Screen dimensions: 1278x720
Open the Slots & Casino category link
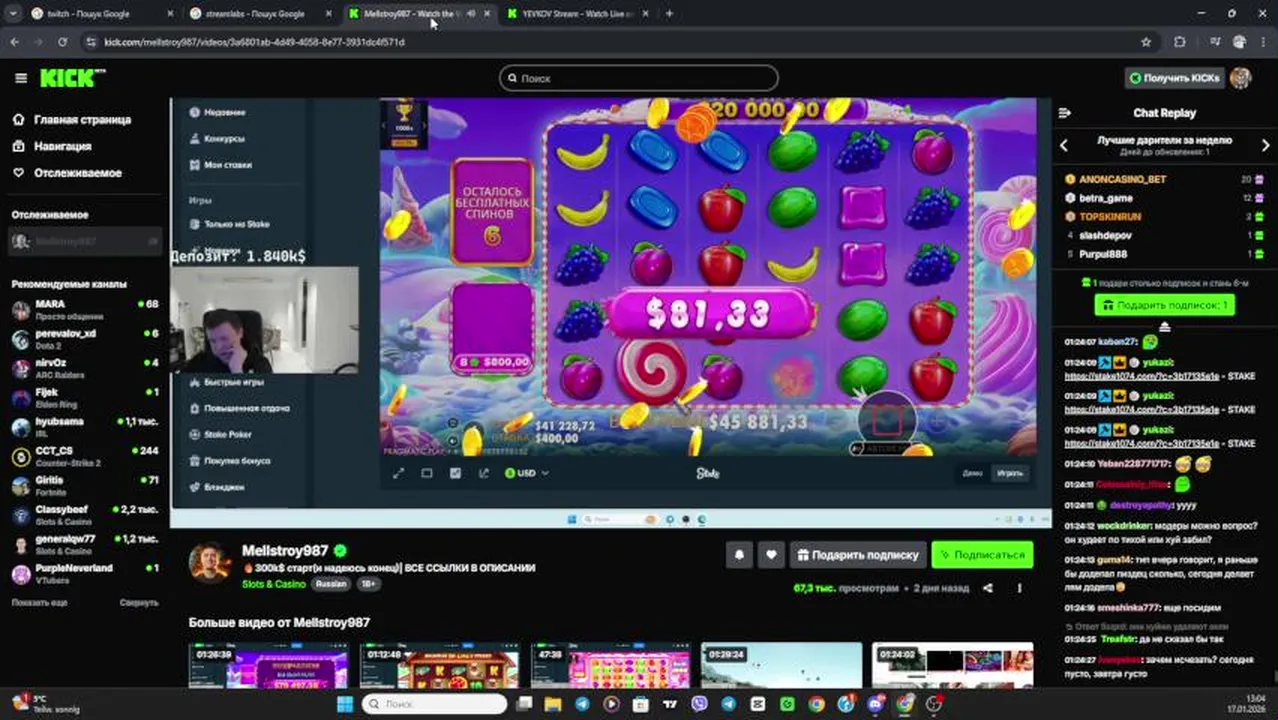tap(273, 584)
